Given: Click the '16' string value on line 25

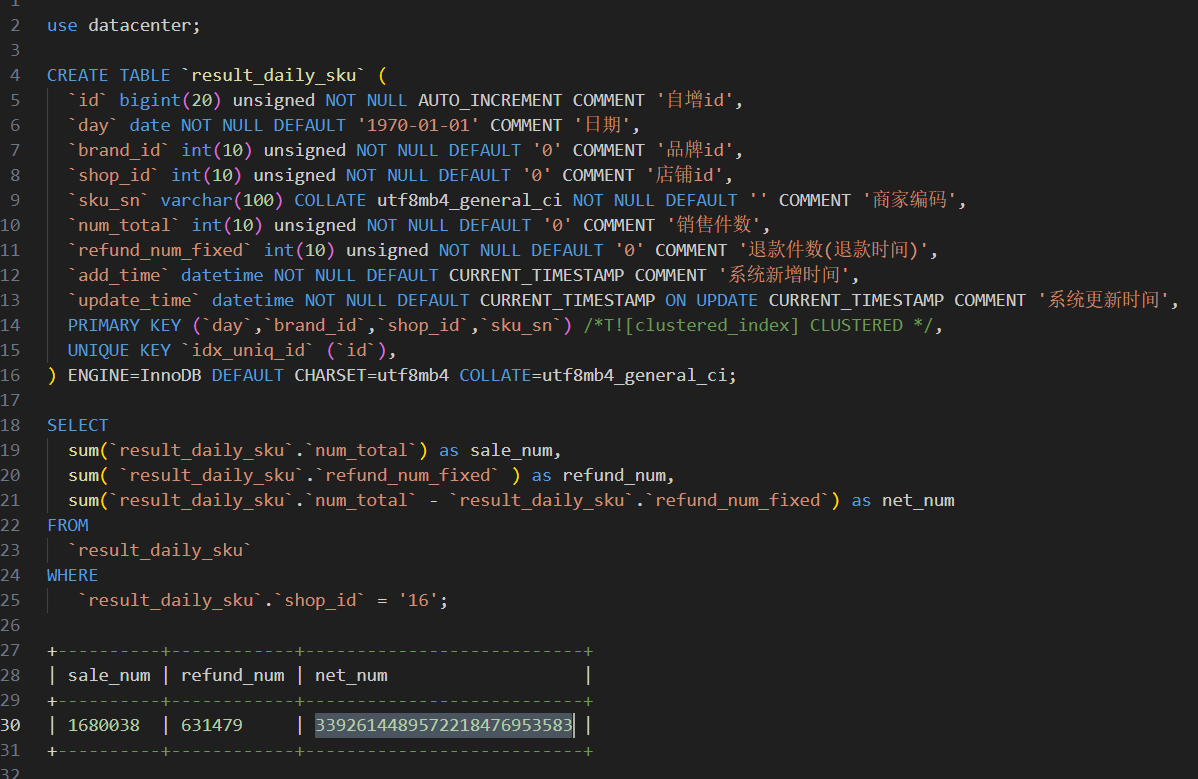Looking at the screenshot, I should tap(418, 600).
